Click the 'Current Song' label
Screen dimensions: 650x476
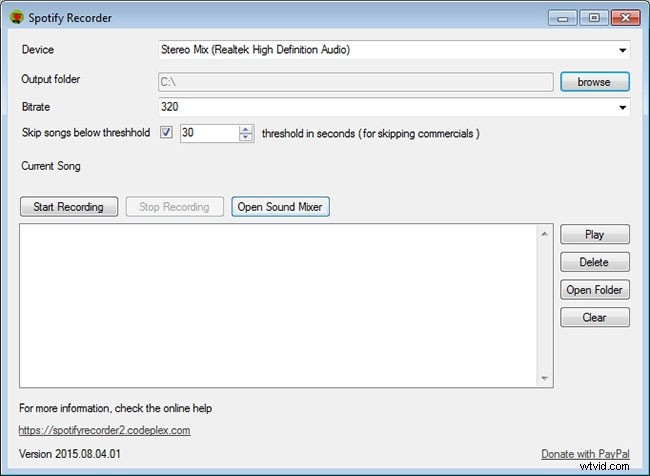coord(51,166)
